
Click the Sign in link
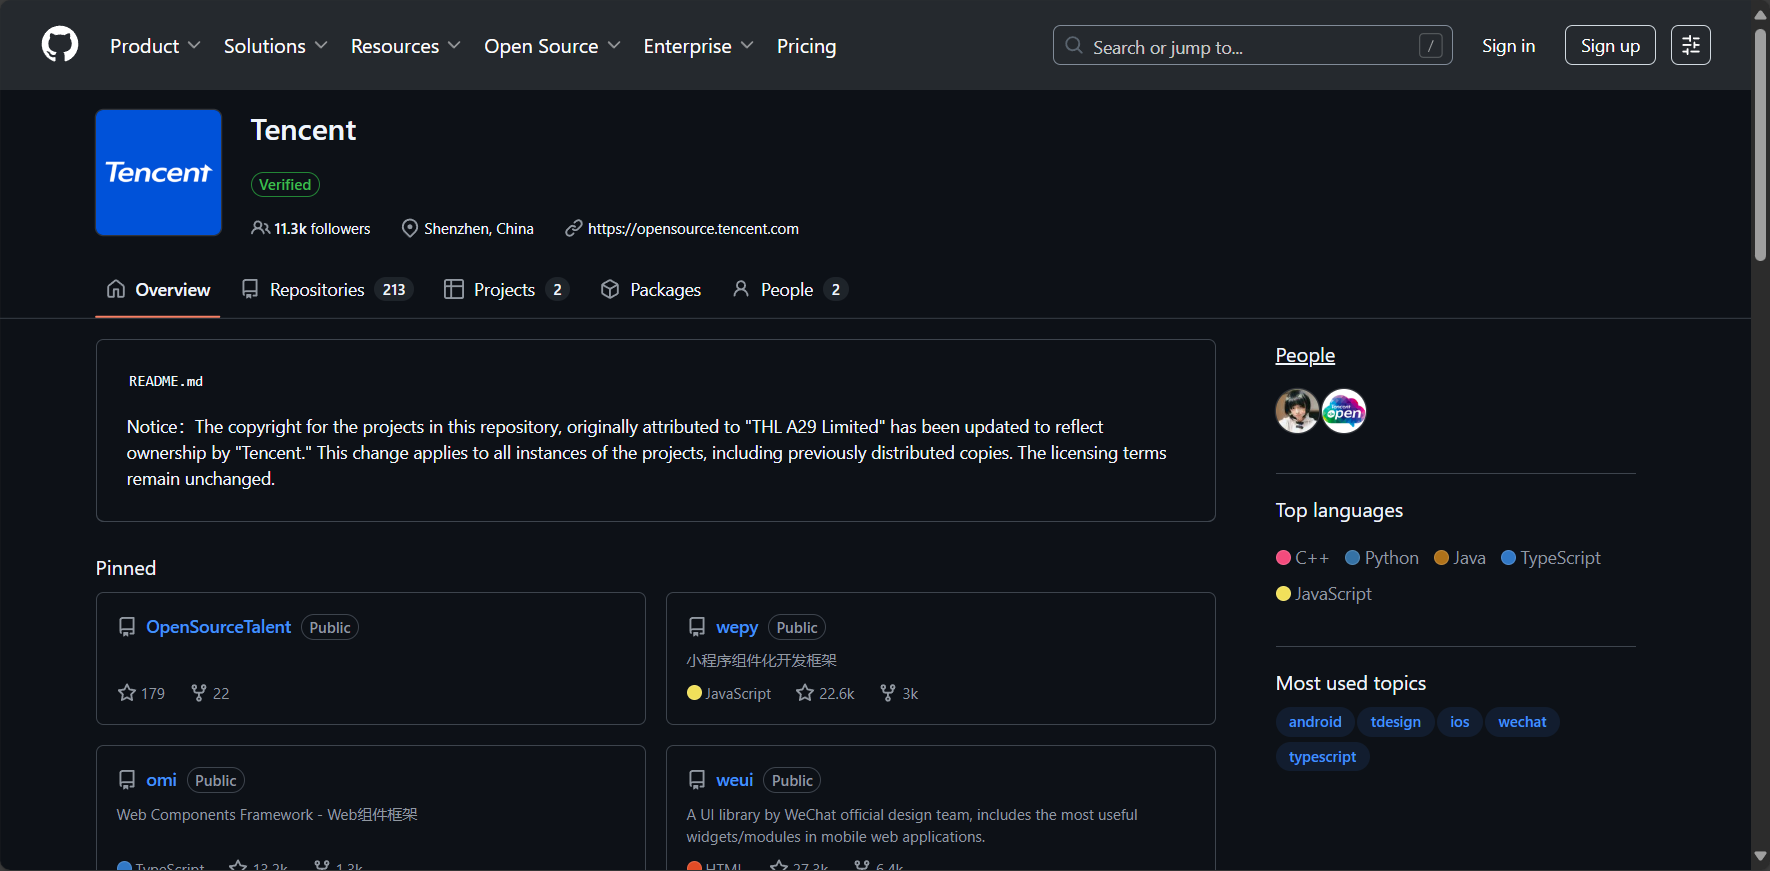tap(1508, 46)
